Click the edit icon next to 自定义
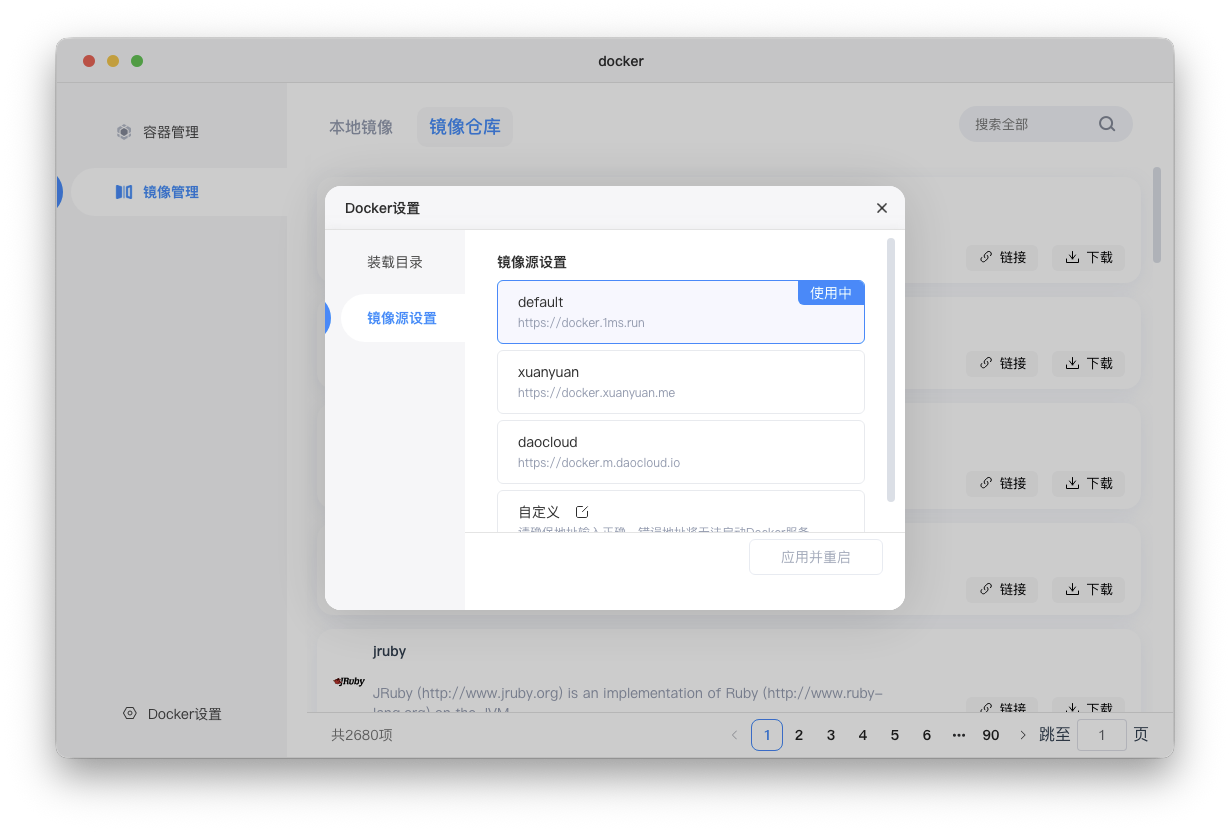The image size is (1230, 832). pyautogui.click(x=582, y=512)
